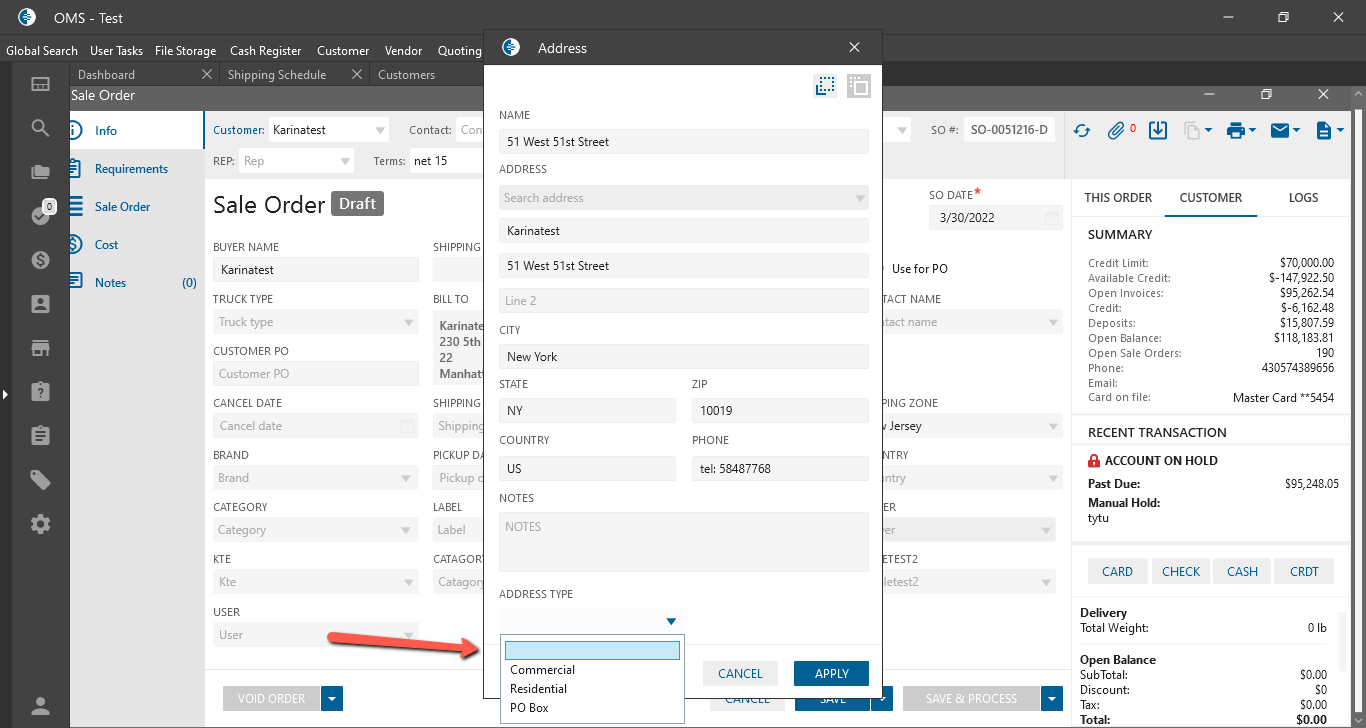Click the CARD payment button
Viewport: 1366px width, 728px height.
[x=1117, y=571]
